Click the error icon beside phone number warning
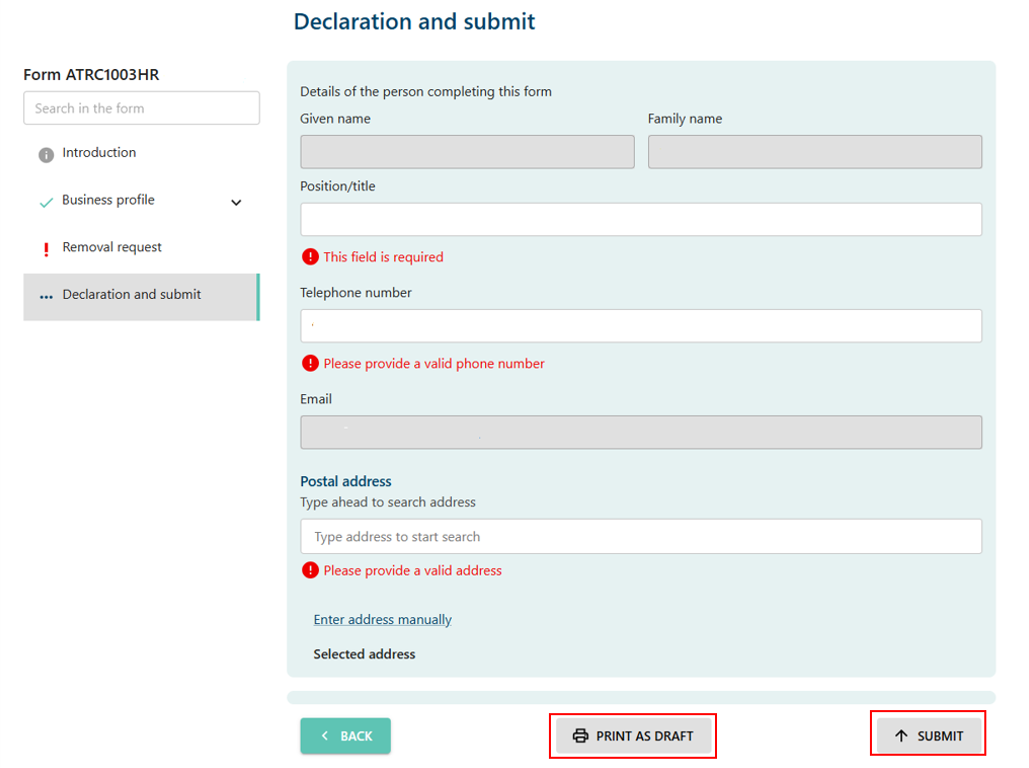Image resolution: width=1029 pixels, height=768 pixels. coord(309,363)
